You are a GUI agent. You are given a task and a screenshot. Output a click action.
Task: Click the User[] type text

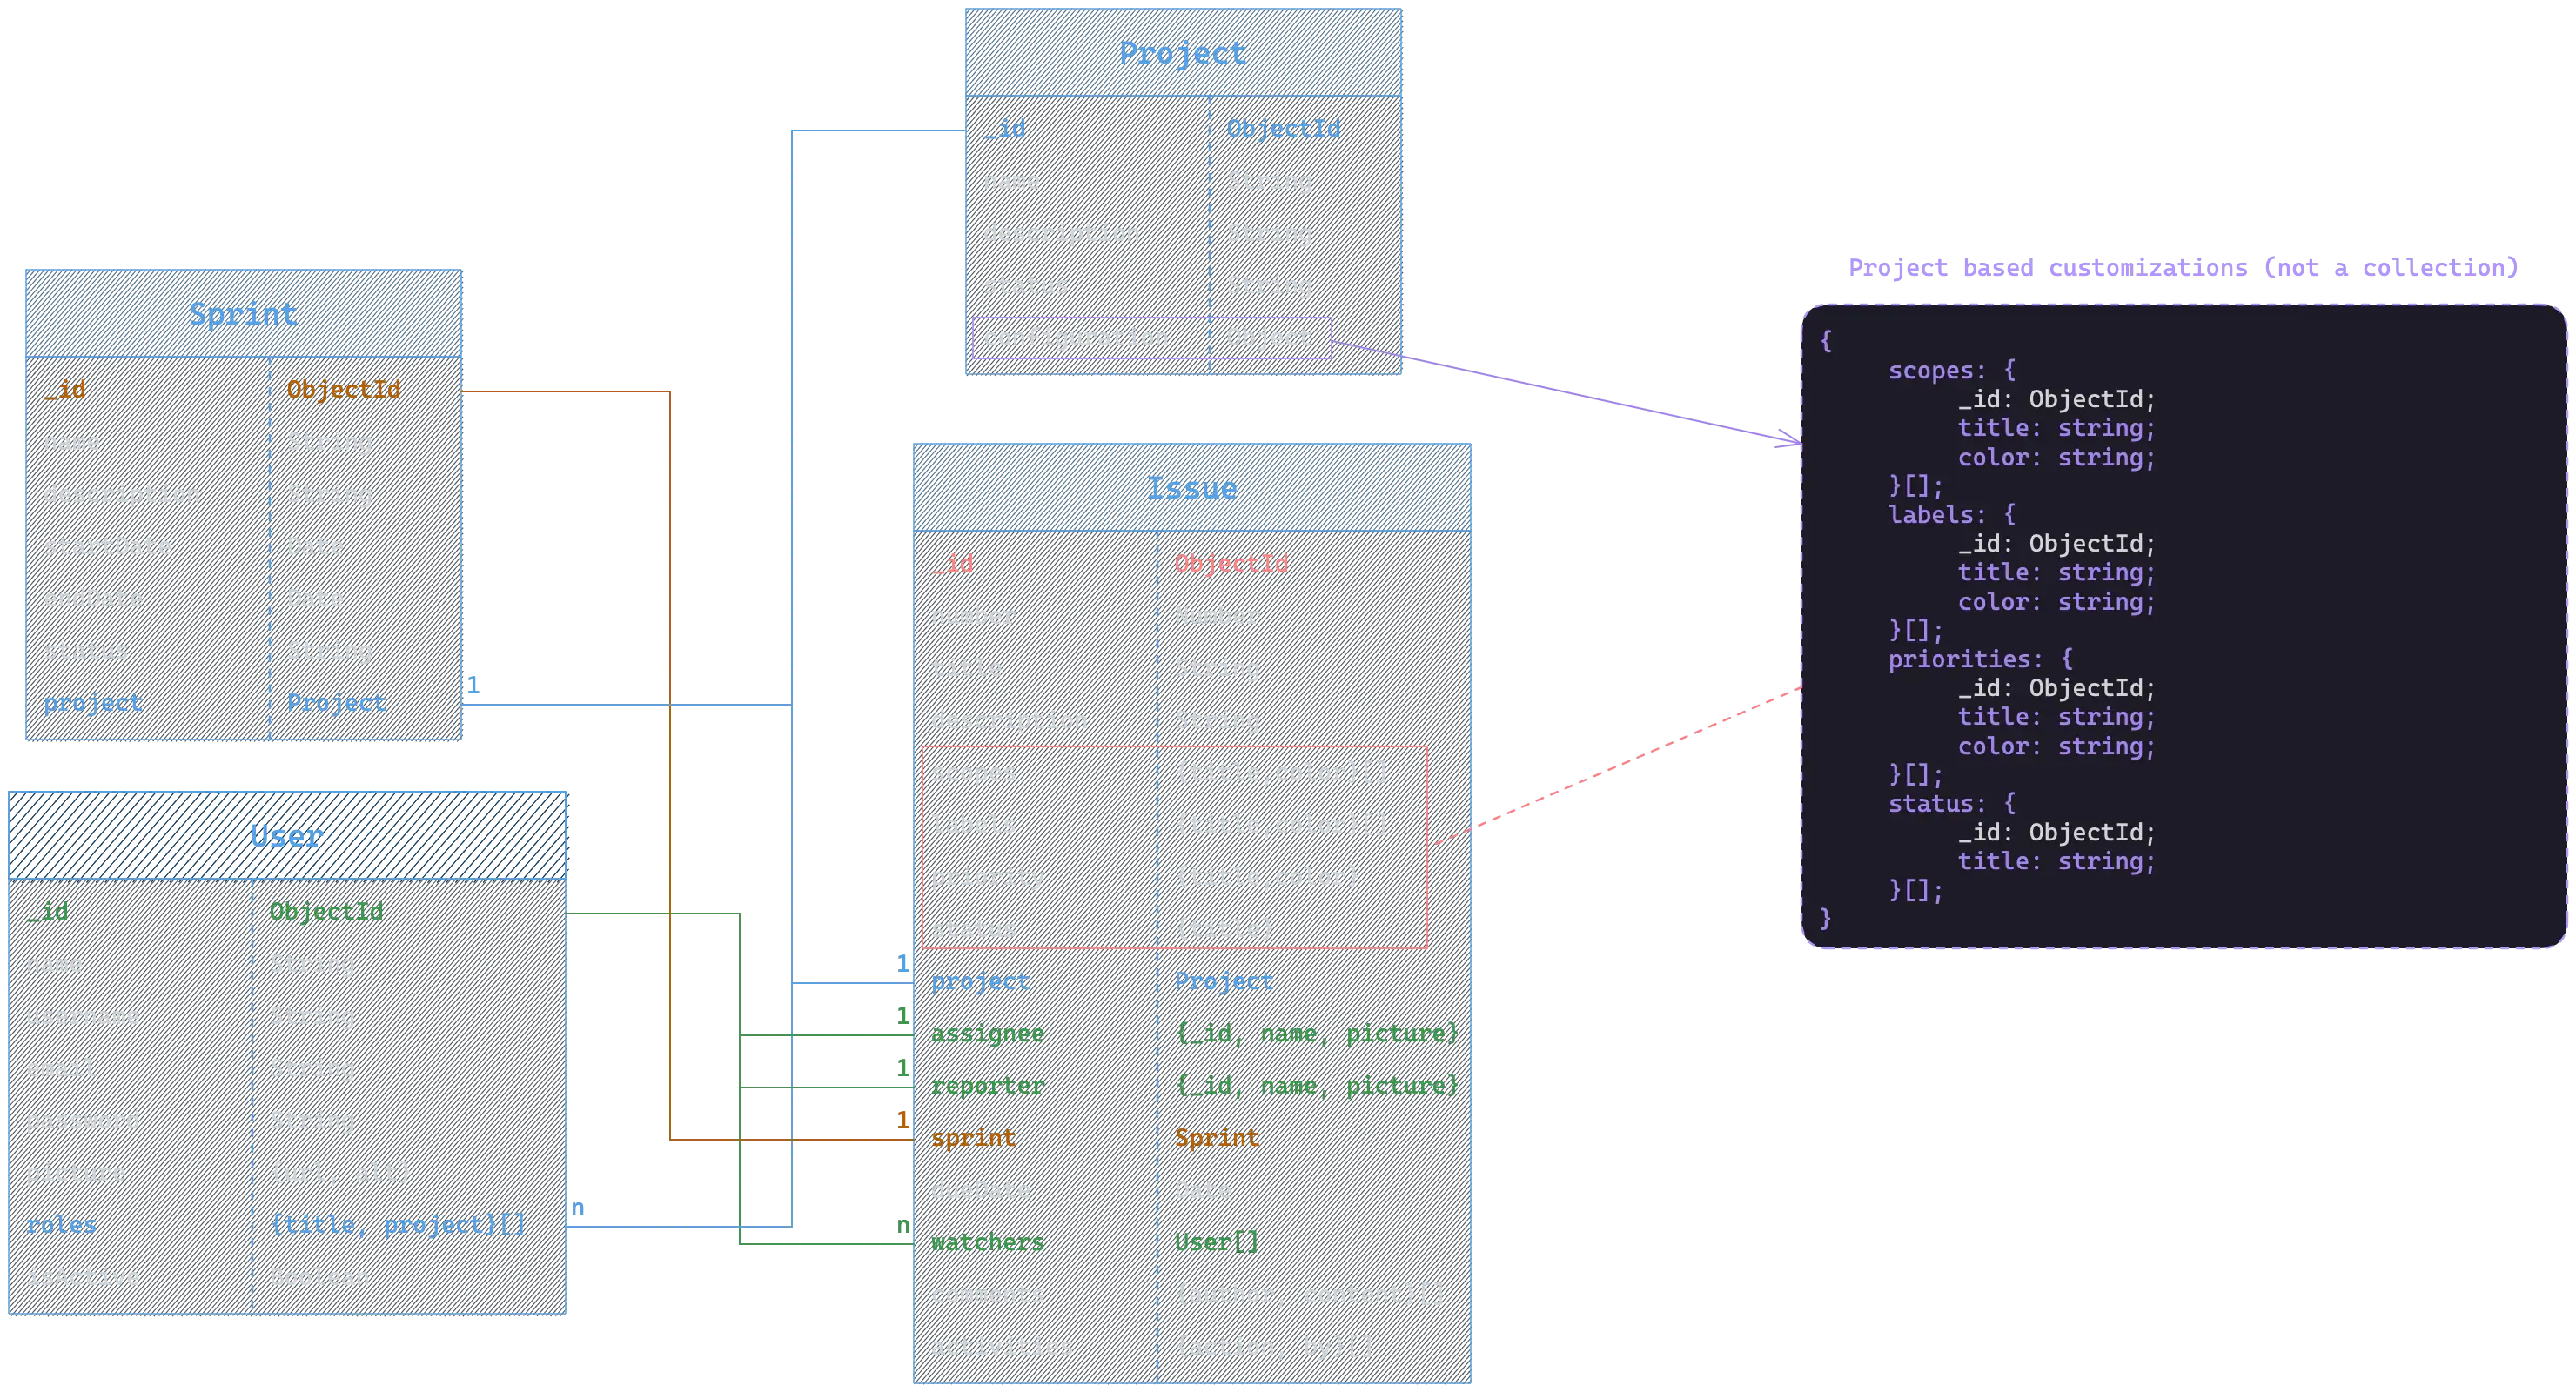1216,1242
